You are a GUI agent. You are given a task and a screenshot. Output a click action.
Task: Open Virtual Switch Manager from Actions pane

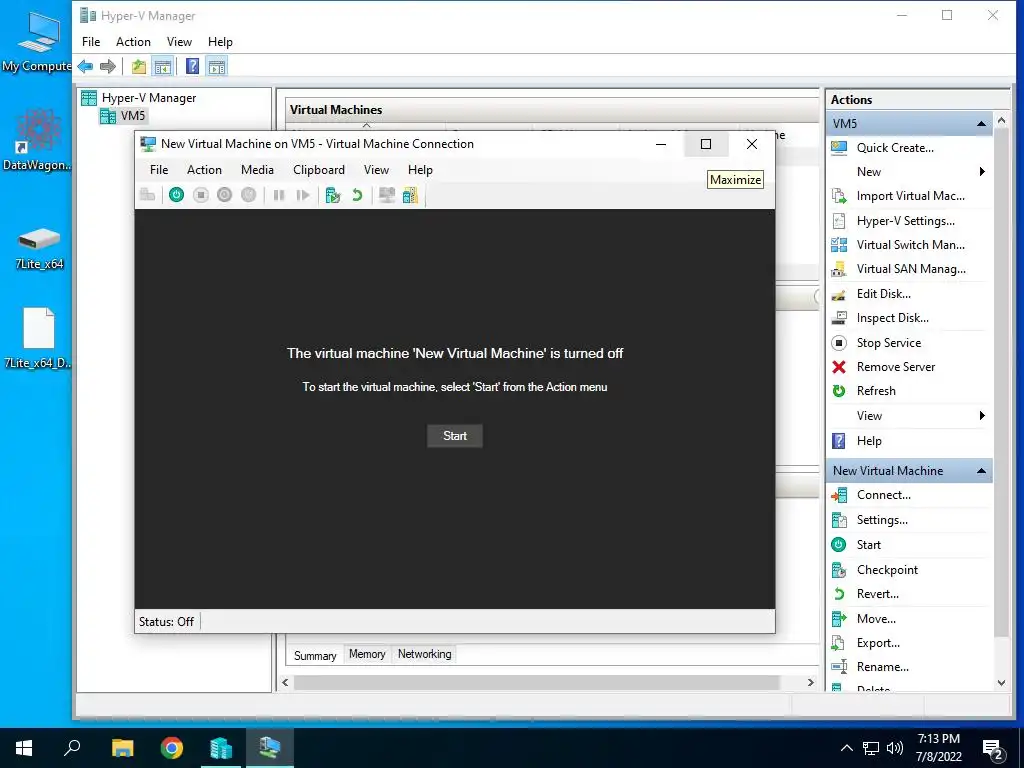click(x=910, y=245)
